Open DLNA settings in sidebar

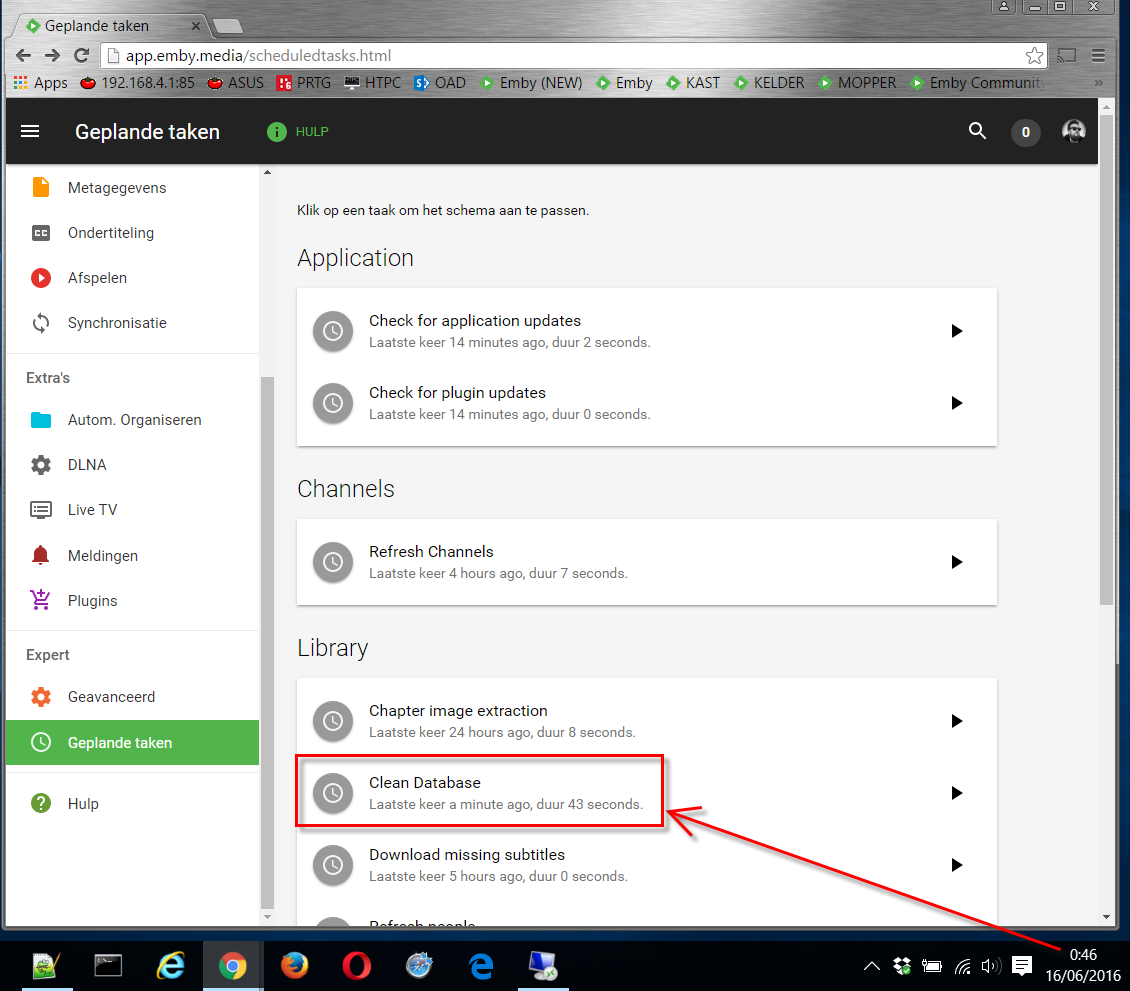133,465
